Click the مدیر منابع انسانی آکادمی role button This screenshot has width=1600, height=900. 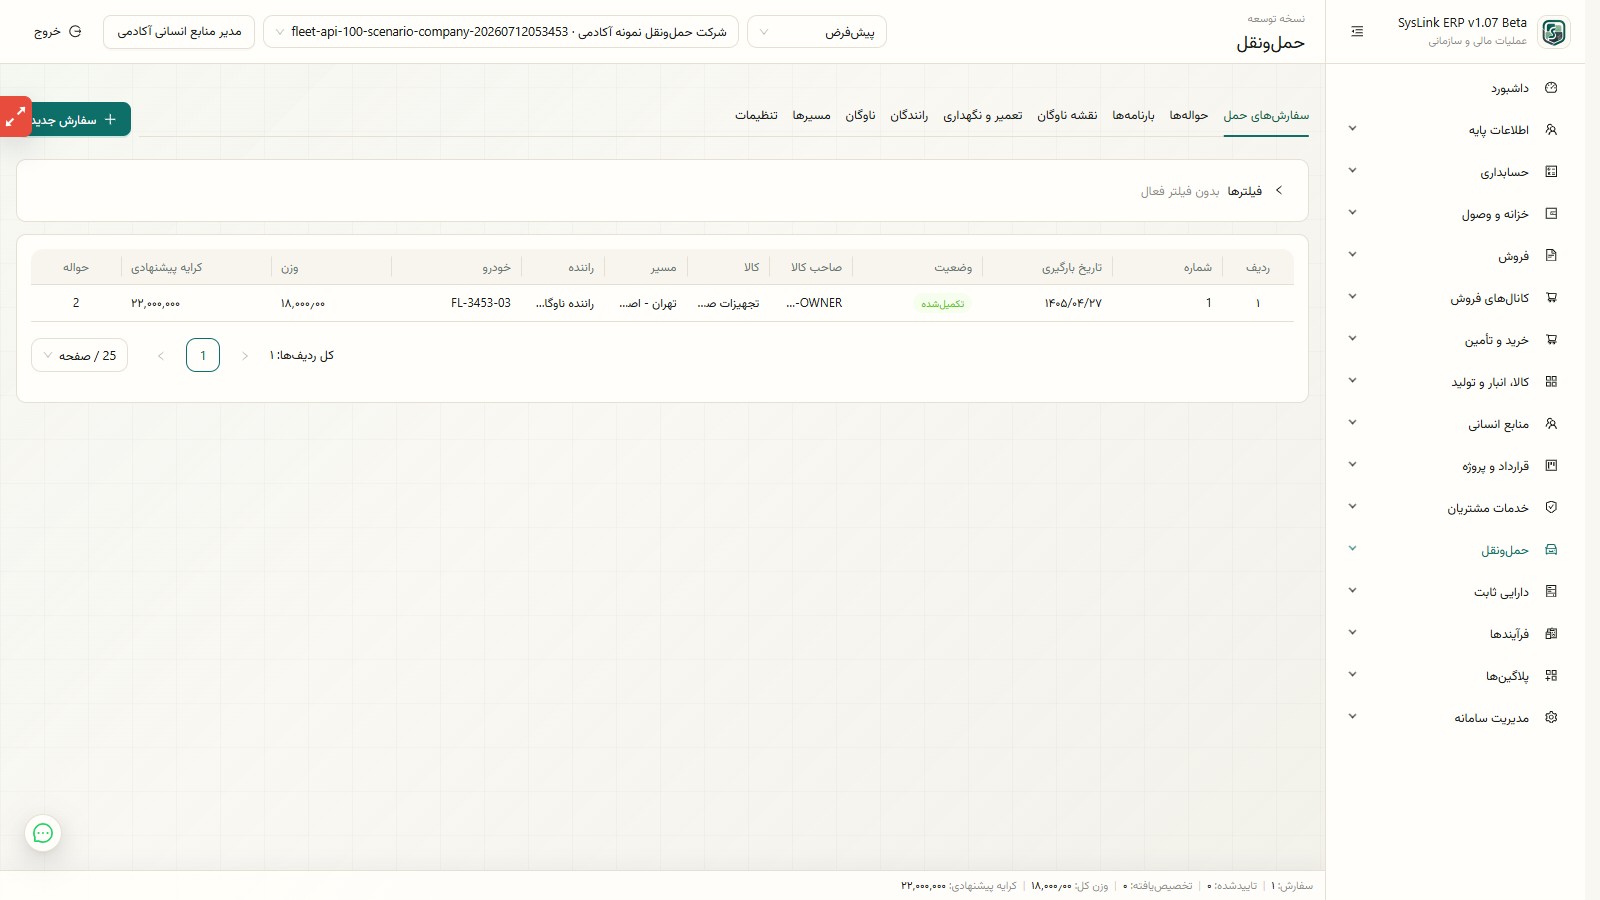click(179, 32)
